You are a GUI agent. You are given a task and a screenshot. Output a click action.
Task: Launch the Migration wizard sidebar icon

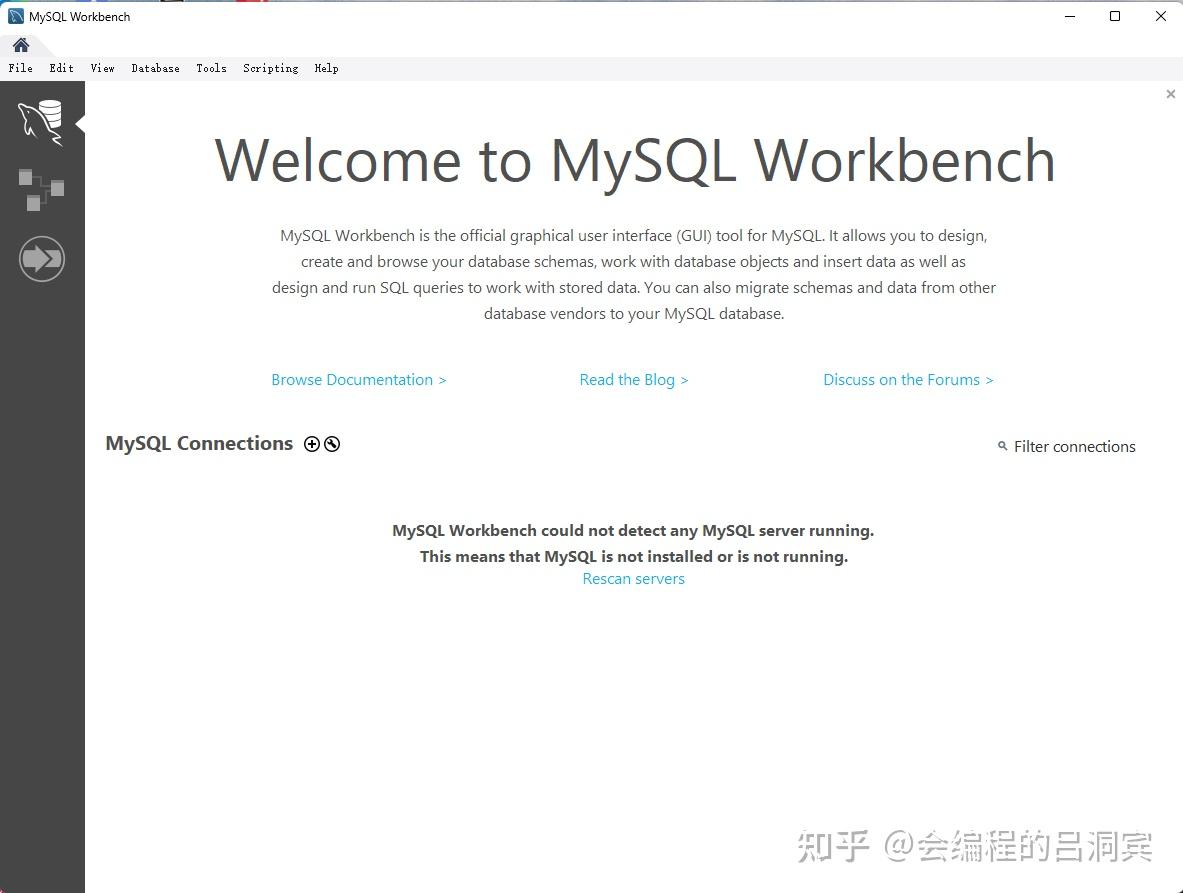pyautogui.click(x=42, y=258)
